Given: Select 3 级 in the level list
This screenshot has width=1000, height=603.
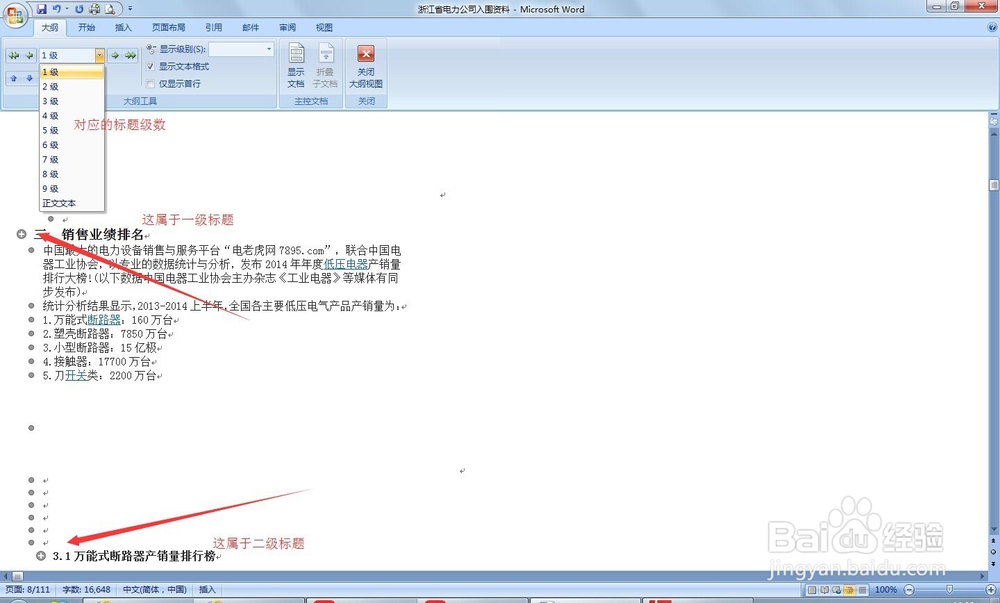Looking at the screenshot, I should [x=71, y=101].
